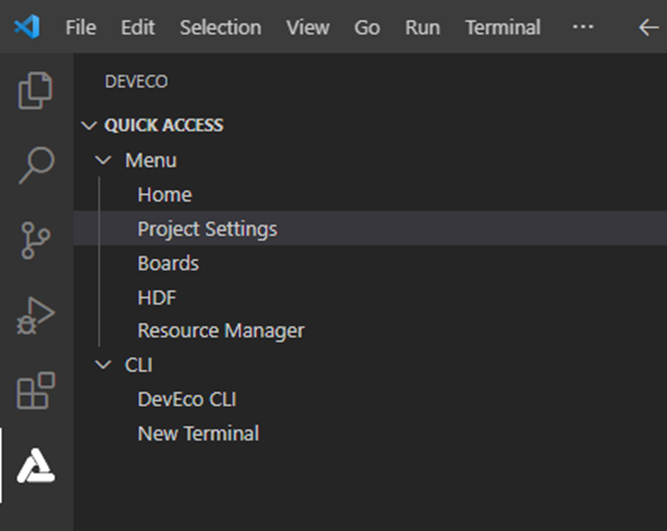Viewport: 667px width, 531px height.
Task: Open the Search view icon
Action: 36,165
